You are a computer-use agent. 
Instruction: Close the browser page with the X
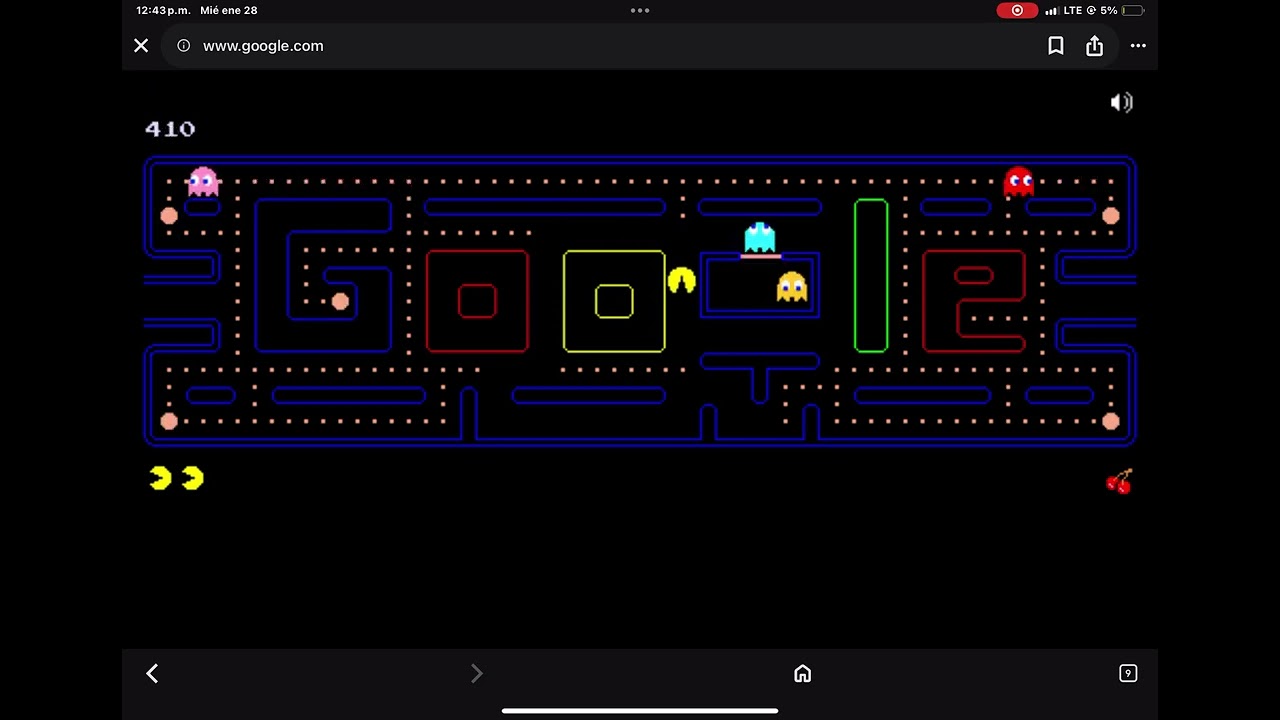[141, 46]
